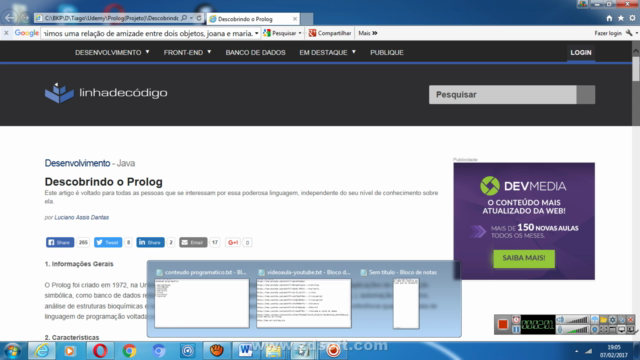Click the Twitter Tweet button
This screenshot has height=360, width=640.
(108, 242)
